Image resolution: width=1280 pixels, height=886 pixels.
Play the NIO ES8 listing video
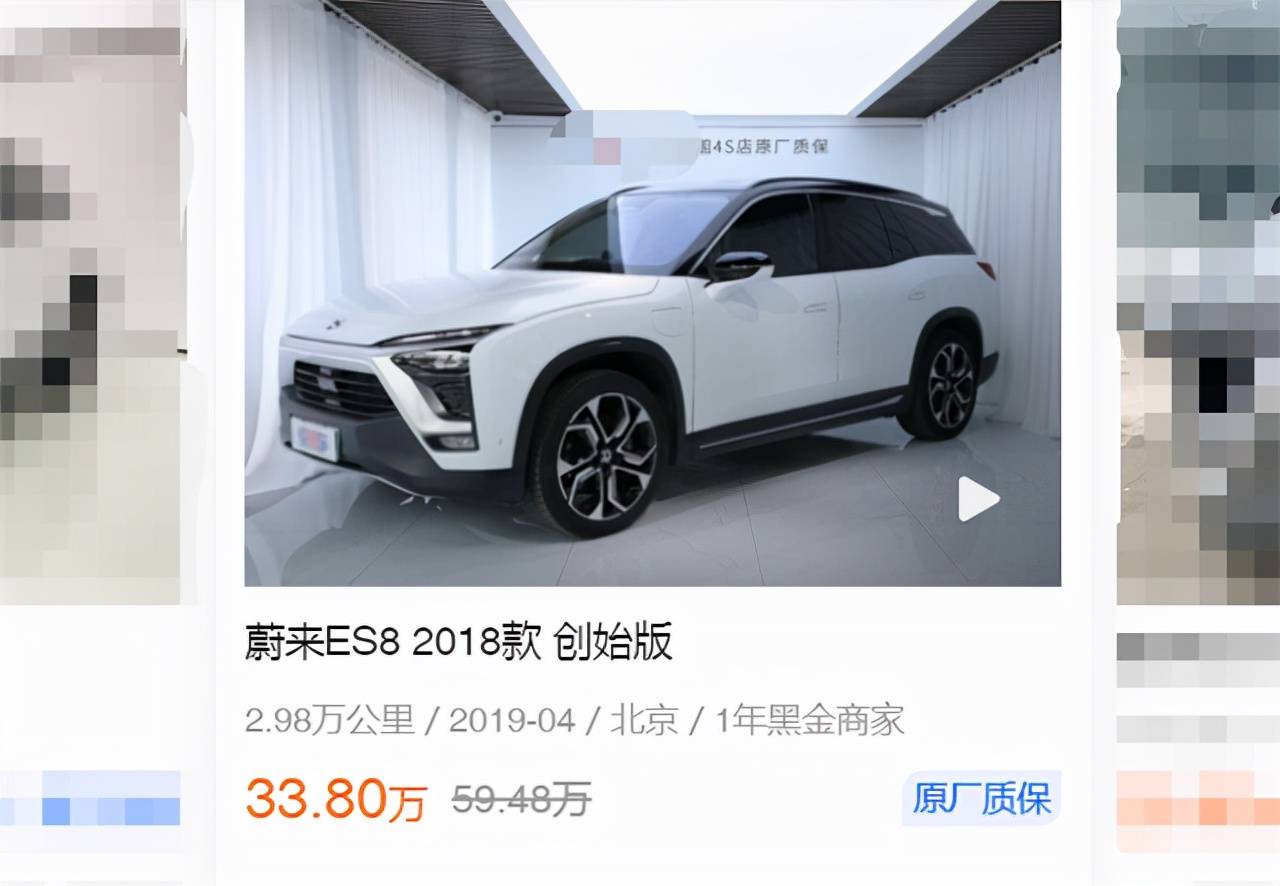point(978,499)
